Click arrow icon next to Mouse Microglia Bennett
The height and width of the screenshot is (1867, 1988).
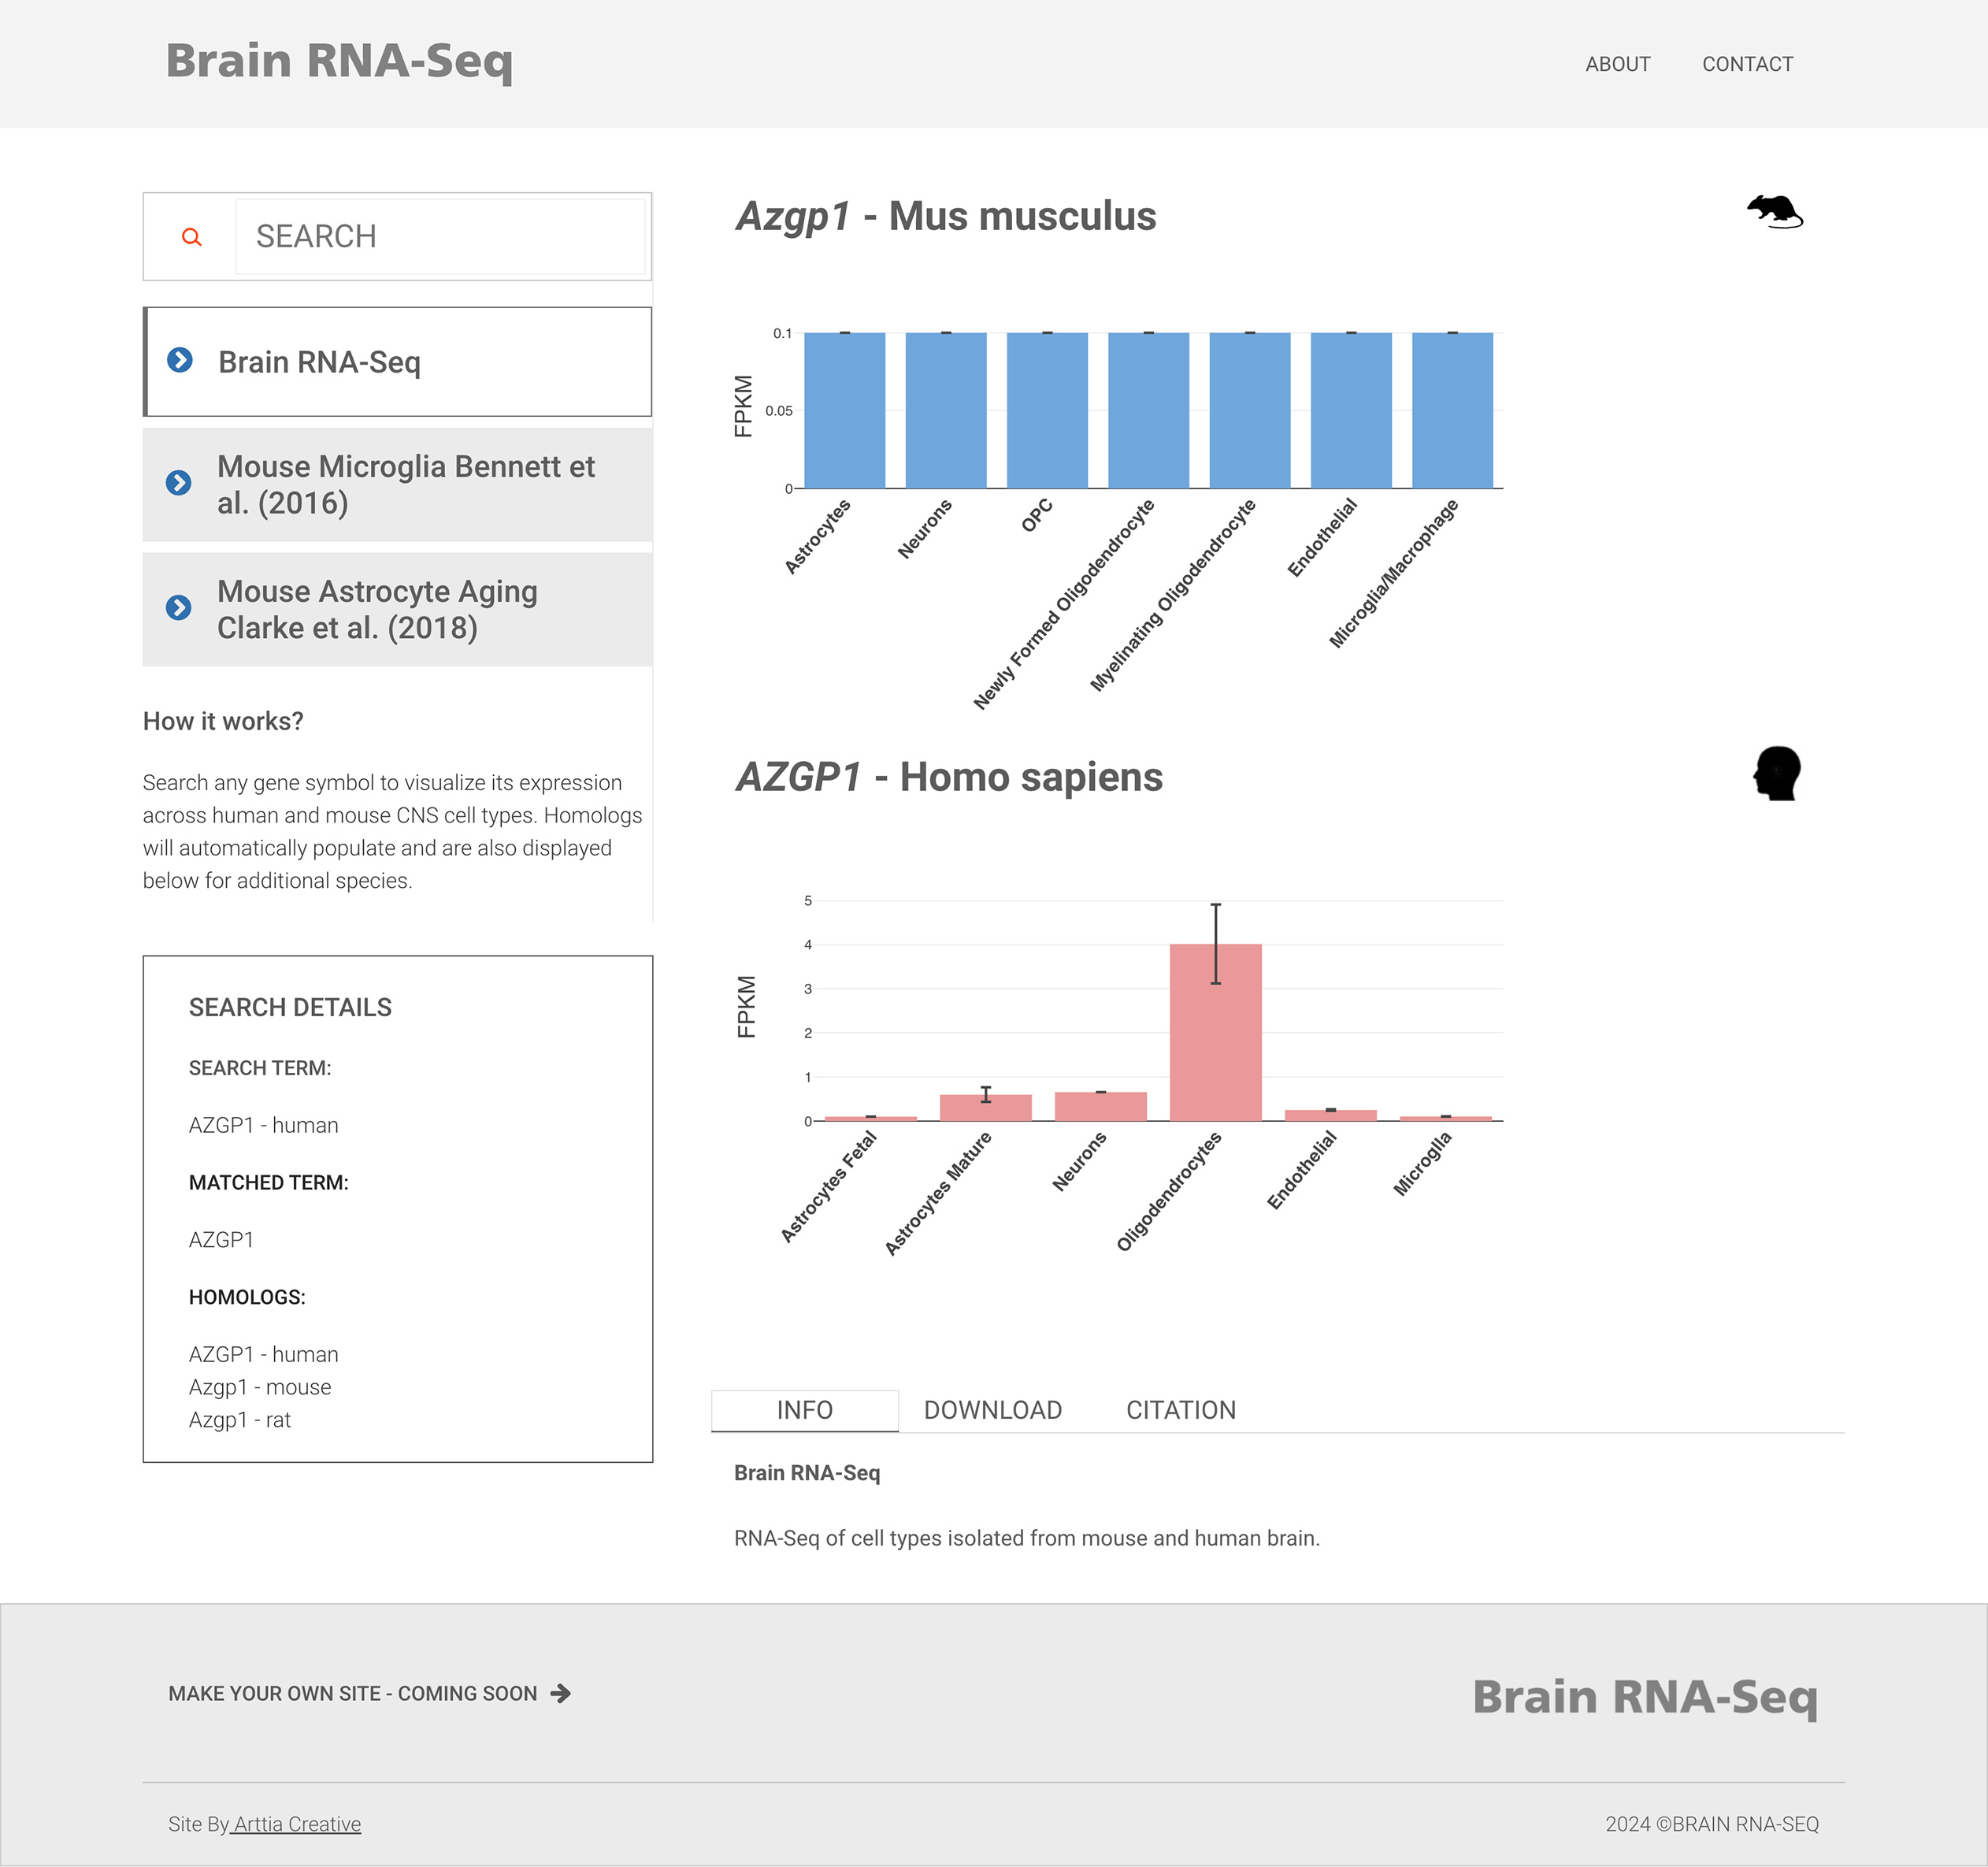click(179, 483)
